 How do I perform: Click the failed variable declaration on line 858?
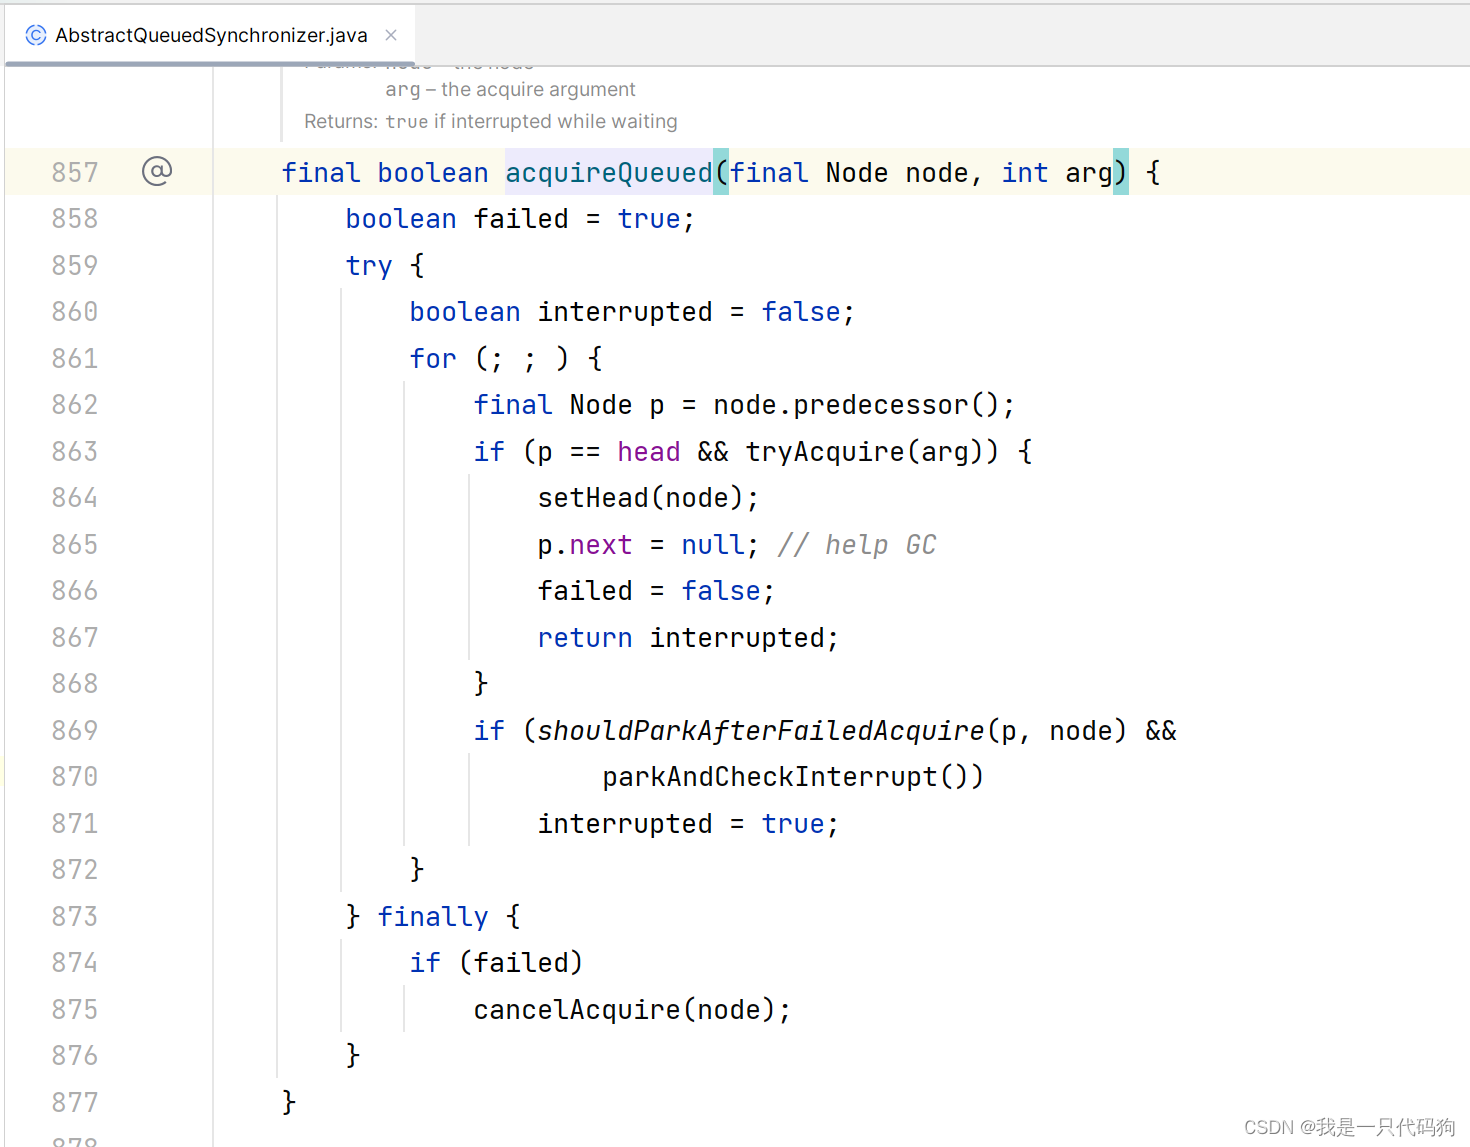(x=520, y=218)
